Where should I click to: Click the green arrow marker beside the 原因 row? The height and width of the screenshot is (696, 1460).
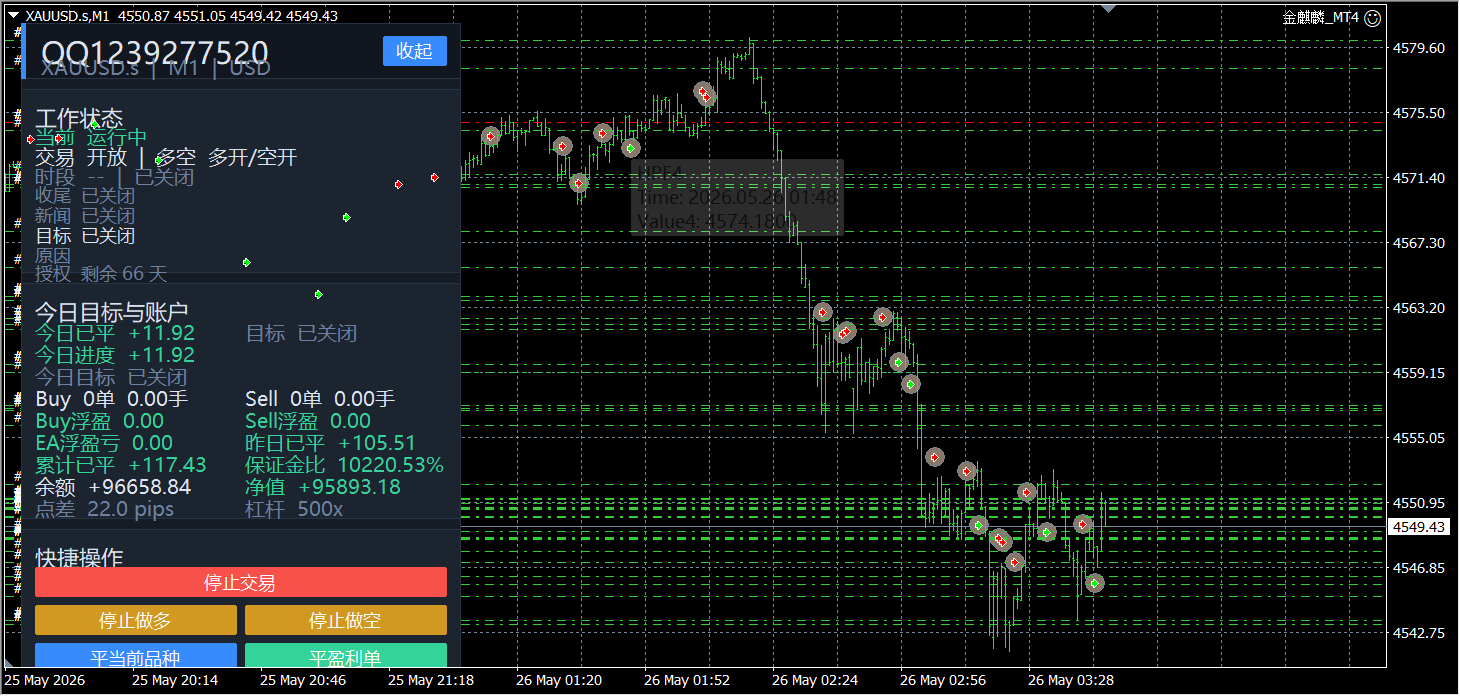(x=246, y=263)
